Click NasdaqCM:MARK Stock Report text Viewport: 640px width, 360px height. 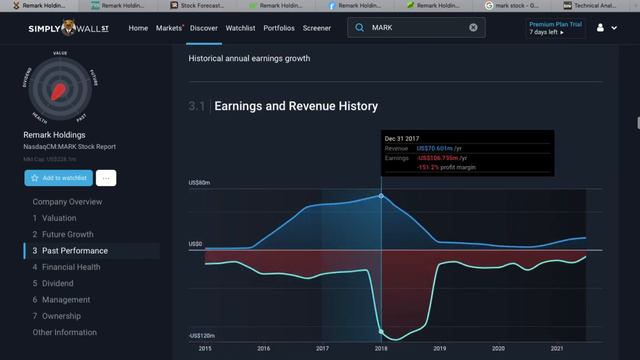[69, 147]
